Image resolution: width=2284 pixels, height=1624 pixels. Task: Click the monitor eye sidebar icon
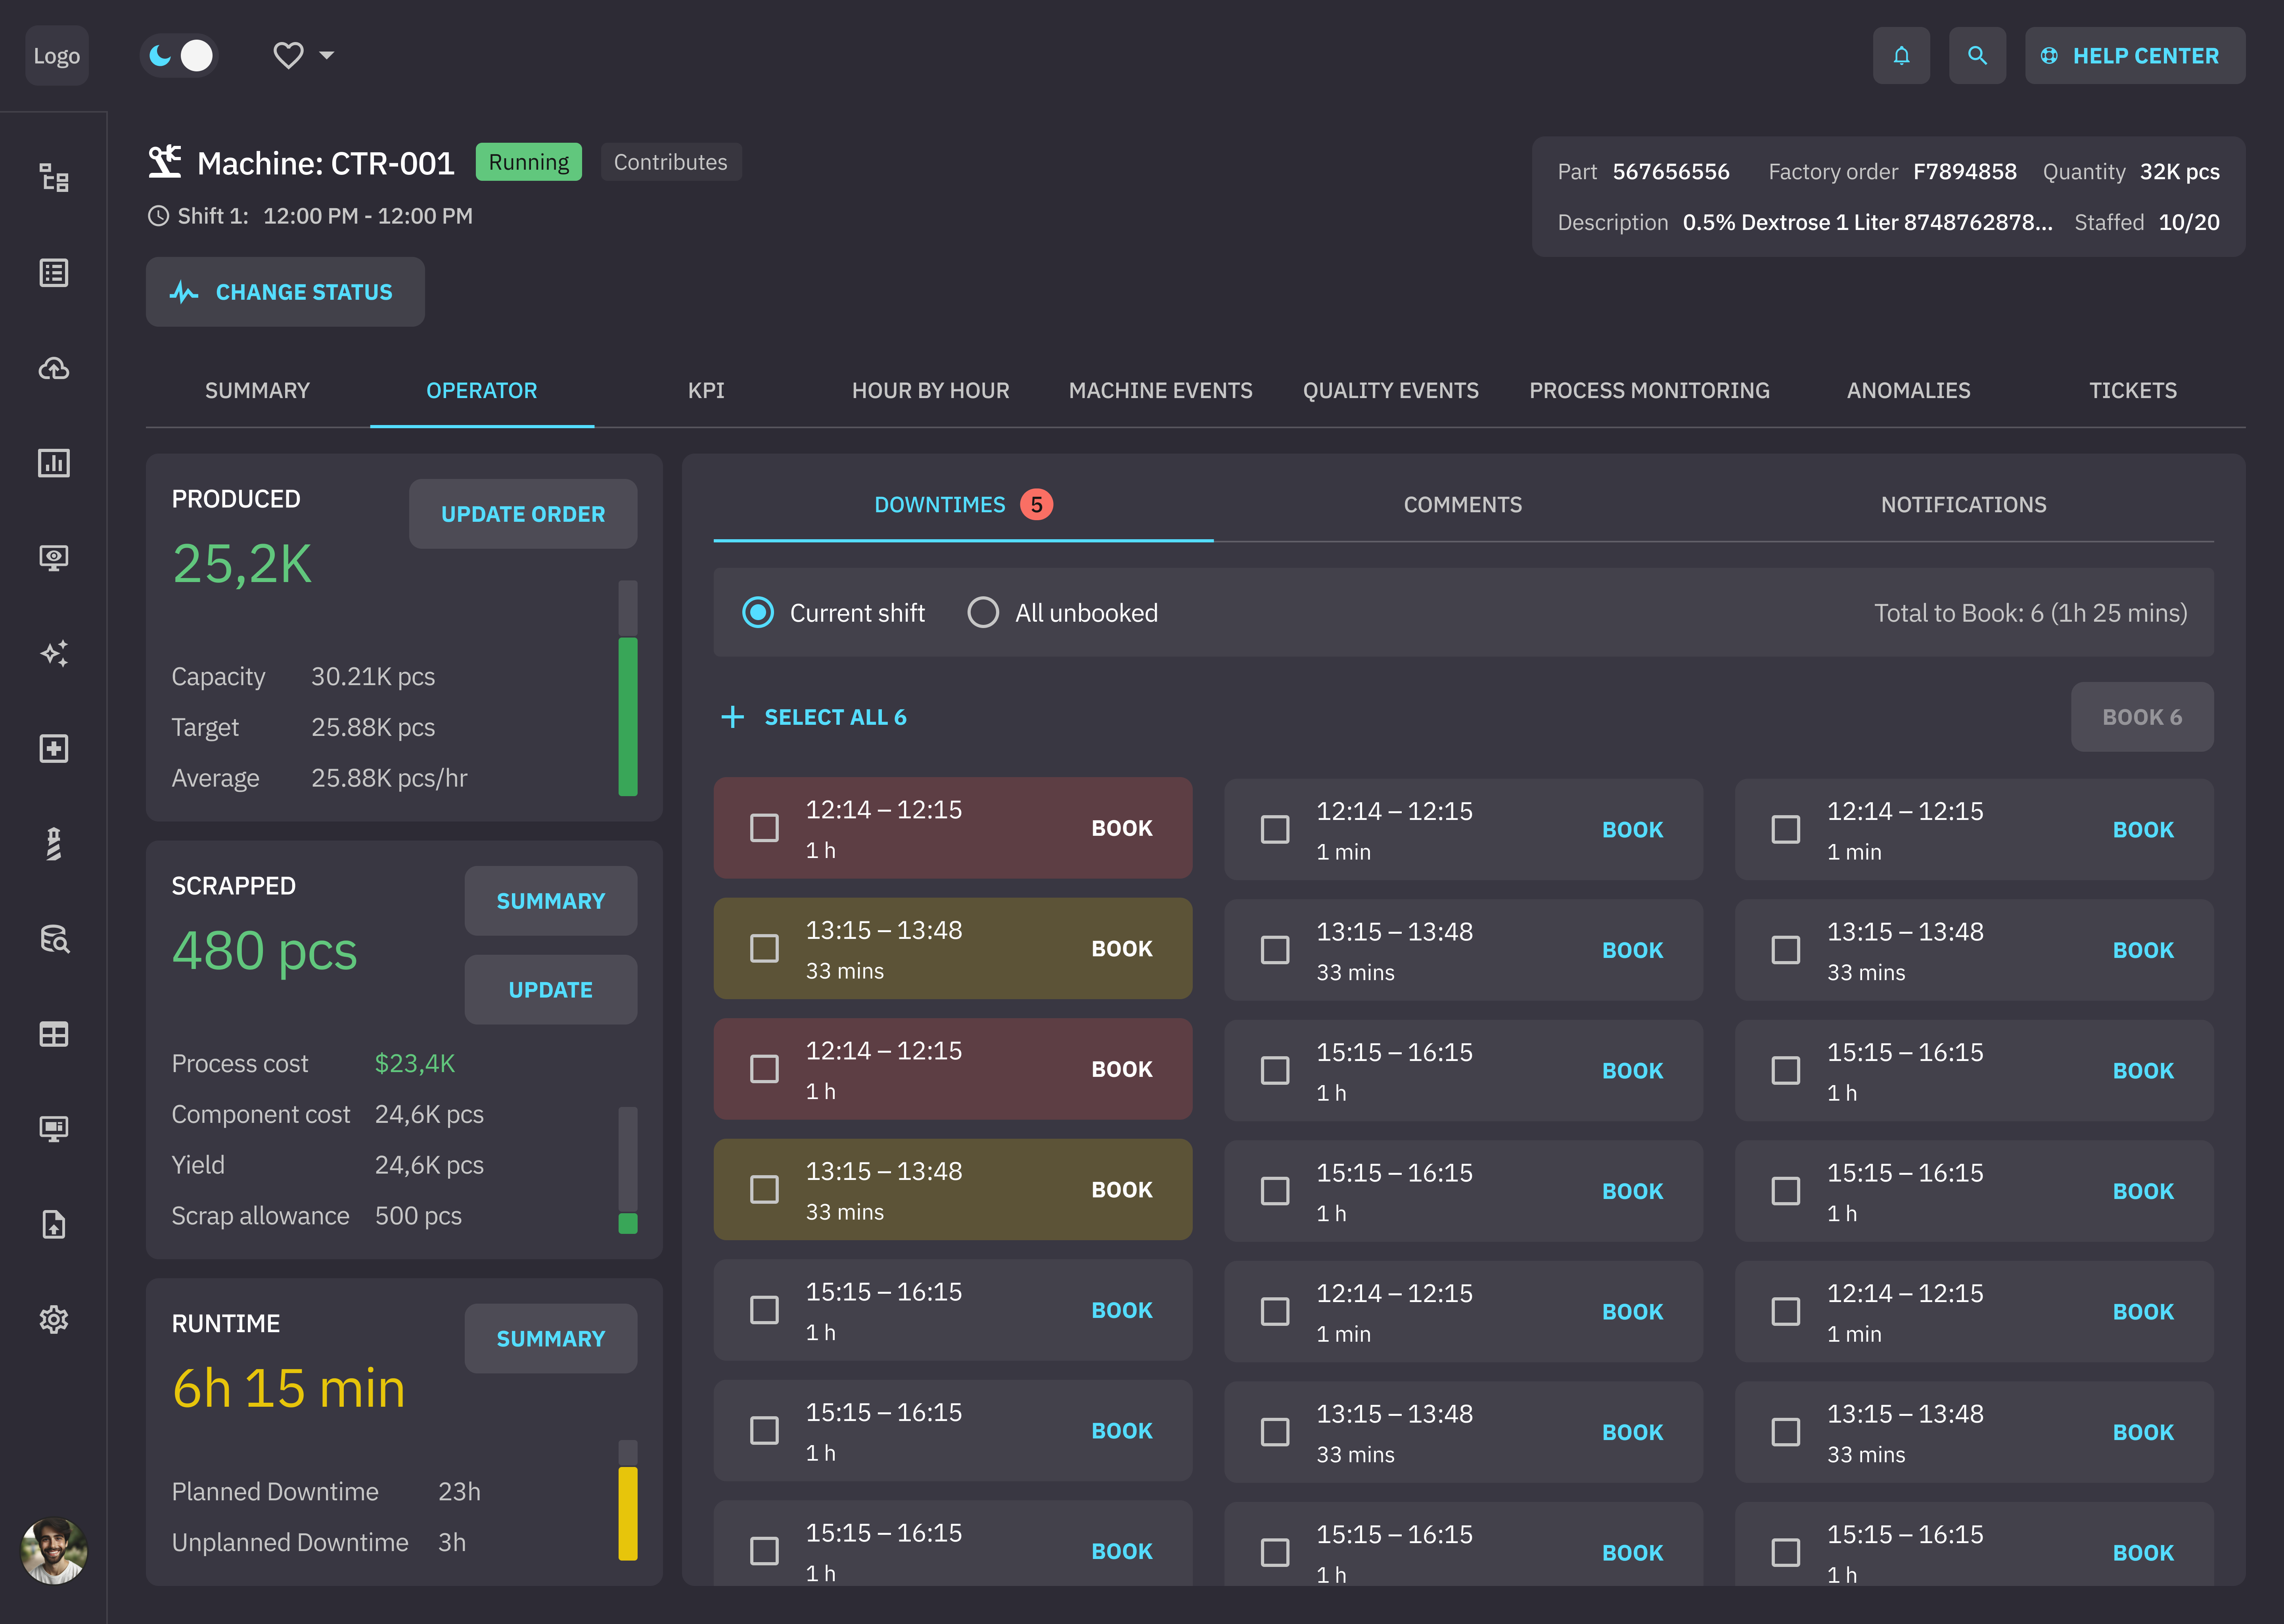pos(54,558)
